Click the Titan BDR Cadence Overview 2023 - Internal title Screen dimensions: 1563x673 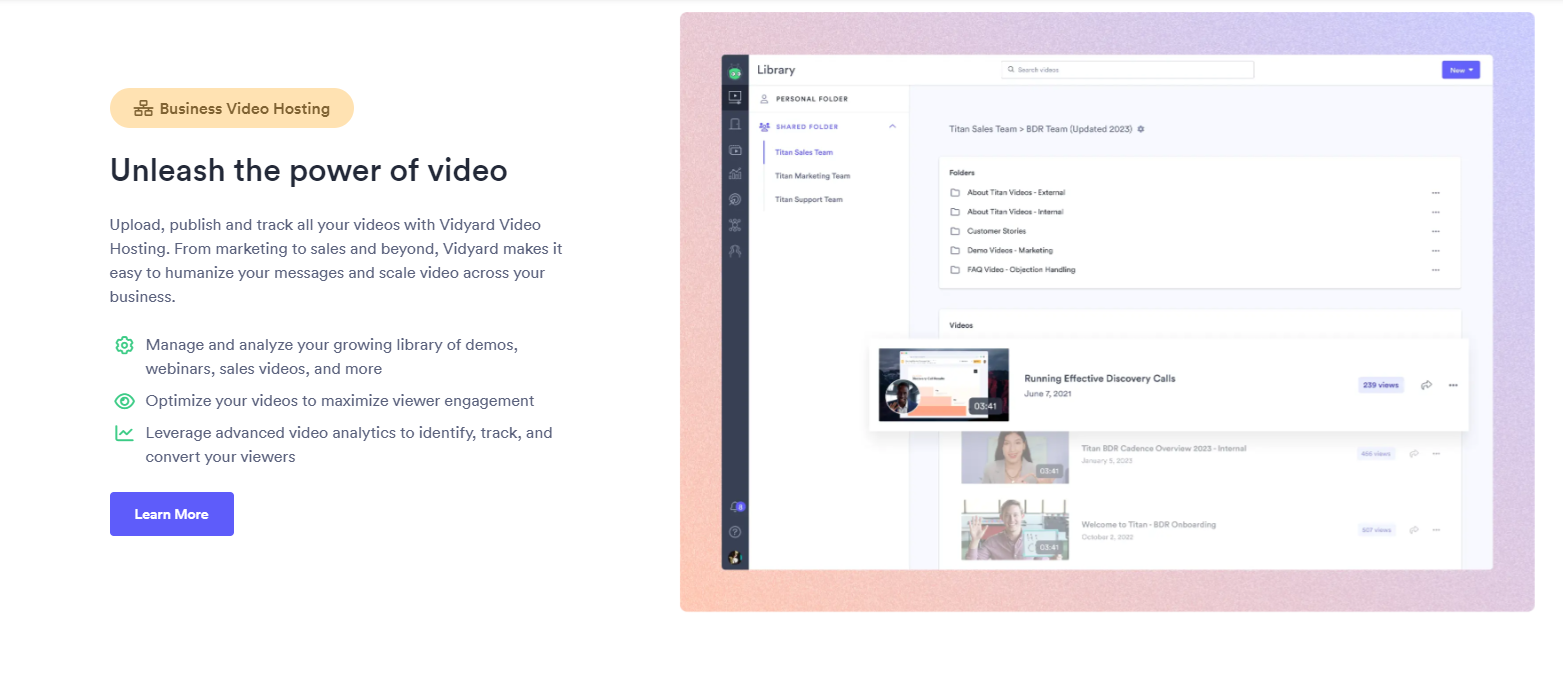[1164, 449]
